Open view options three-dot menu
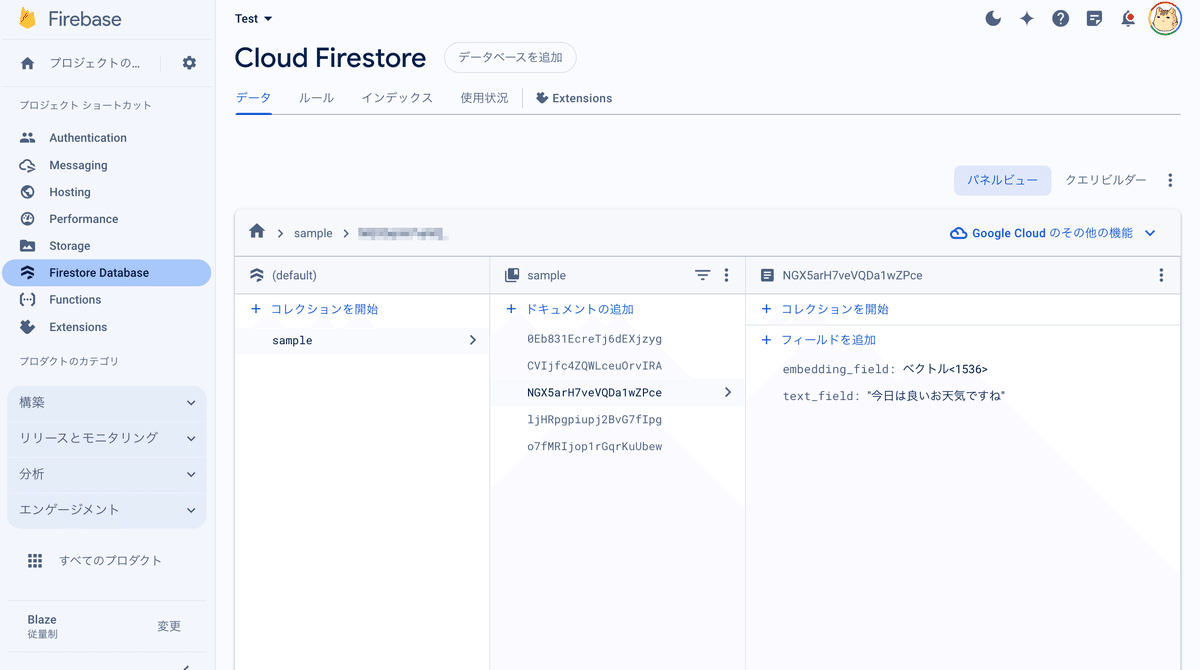 click(1170, 180)
